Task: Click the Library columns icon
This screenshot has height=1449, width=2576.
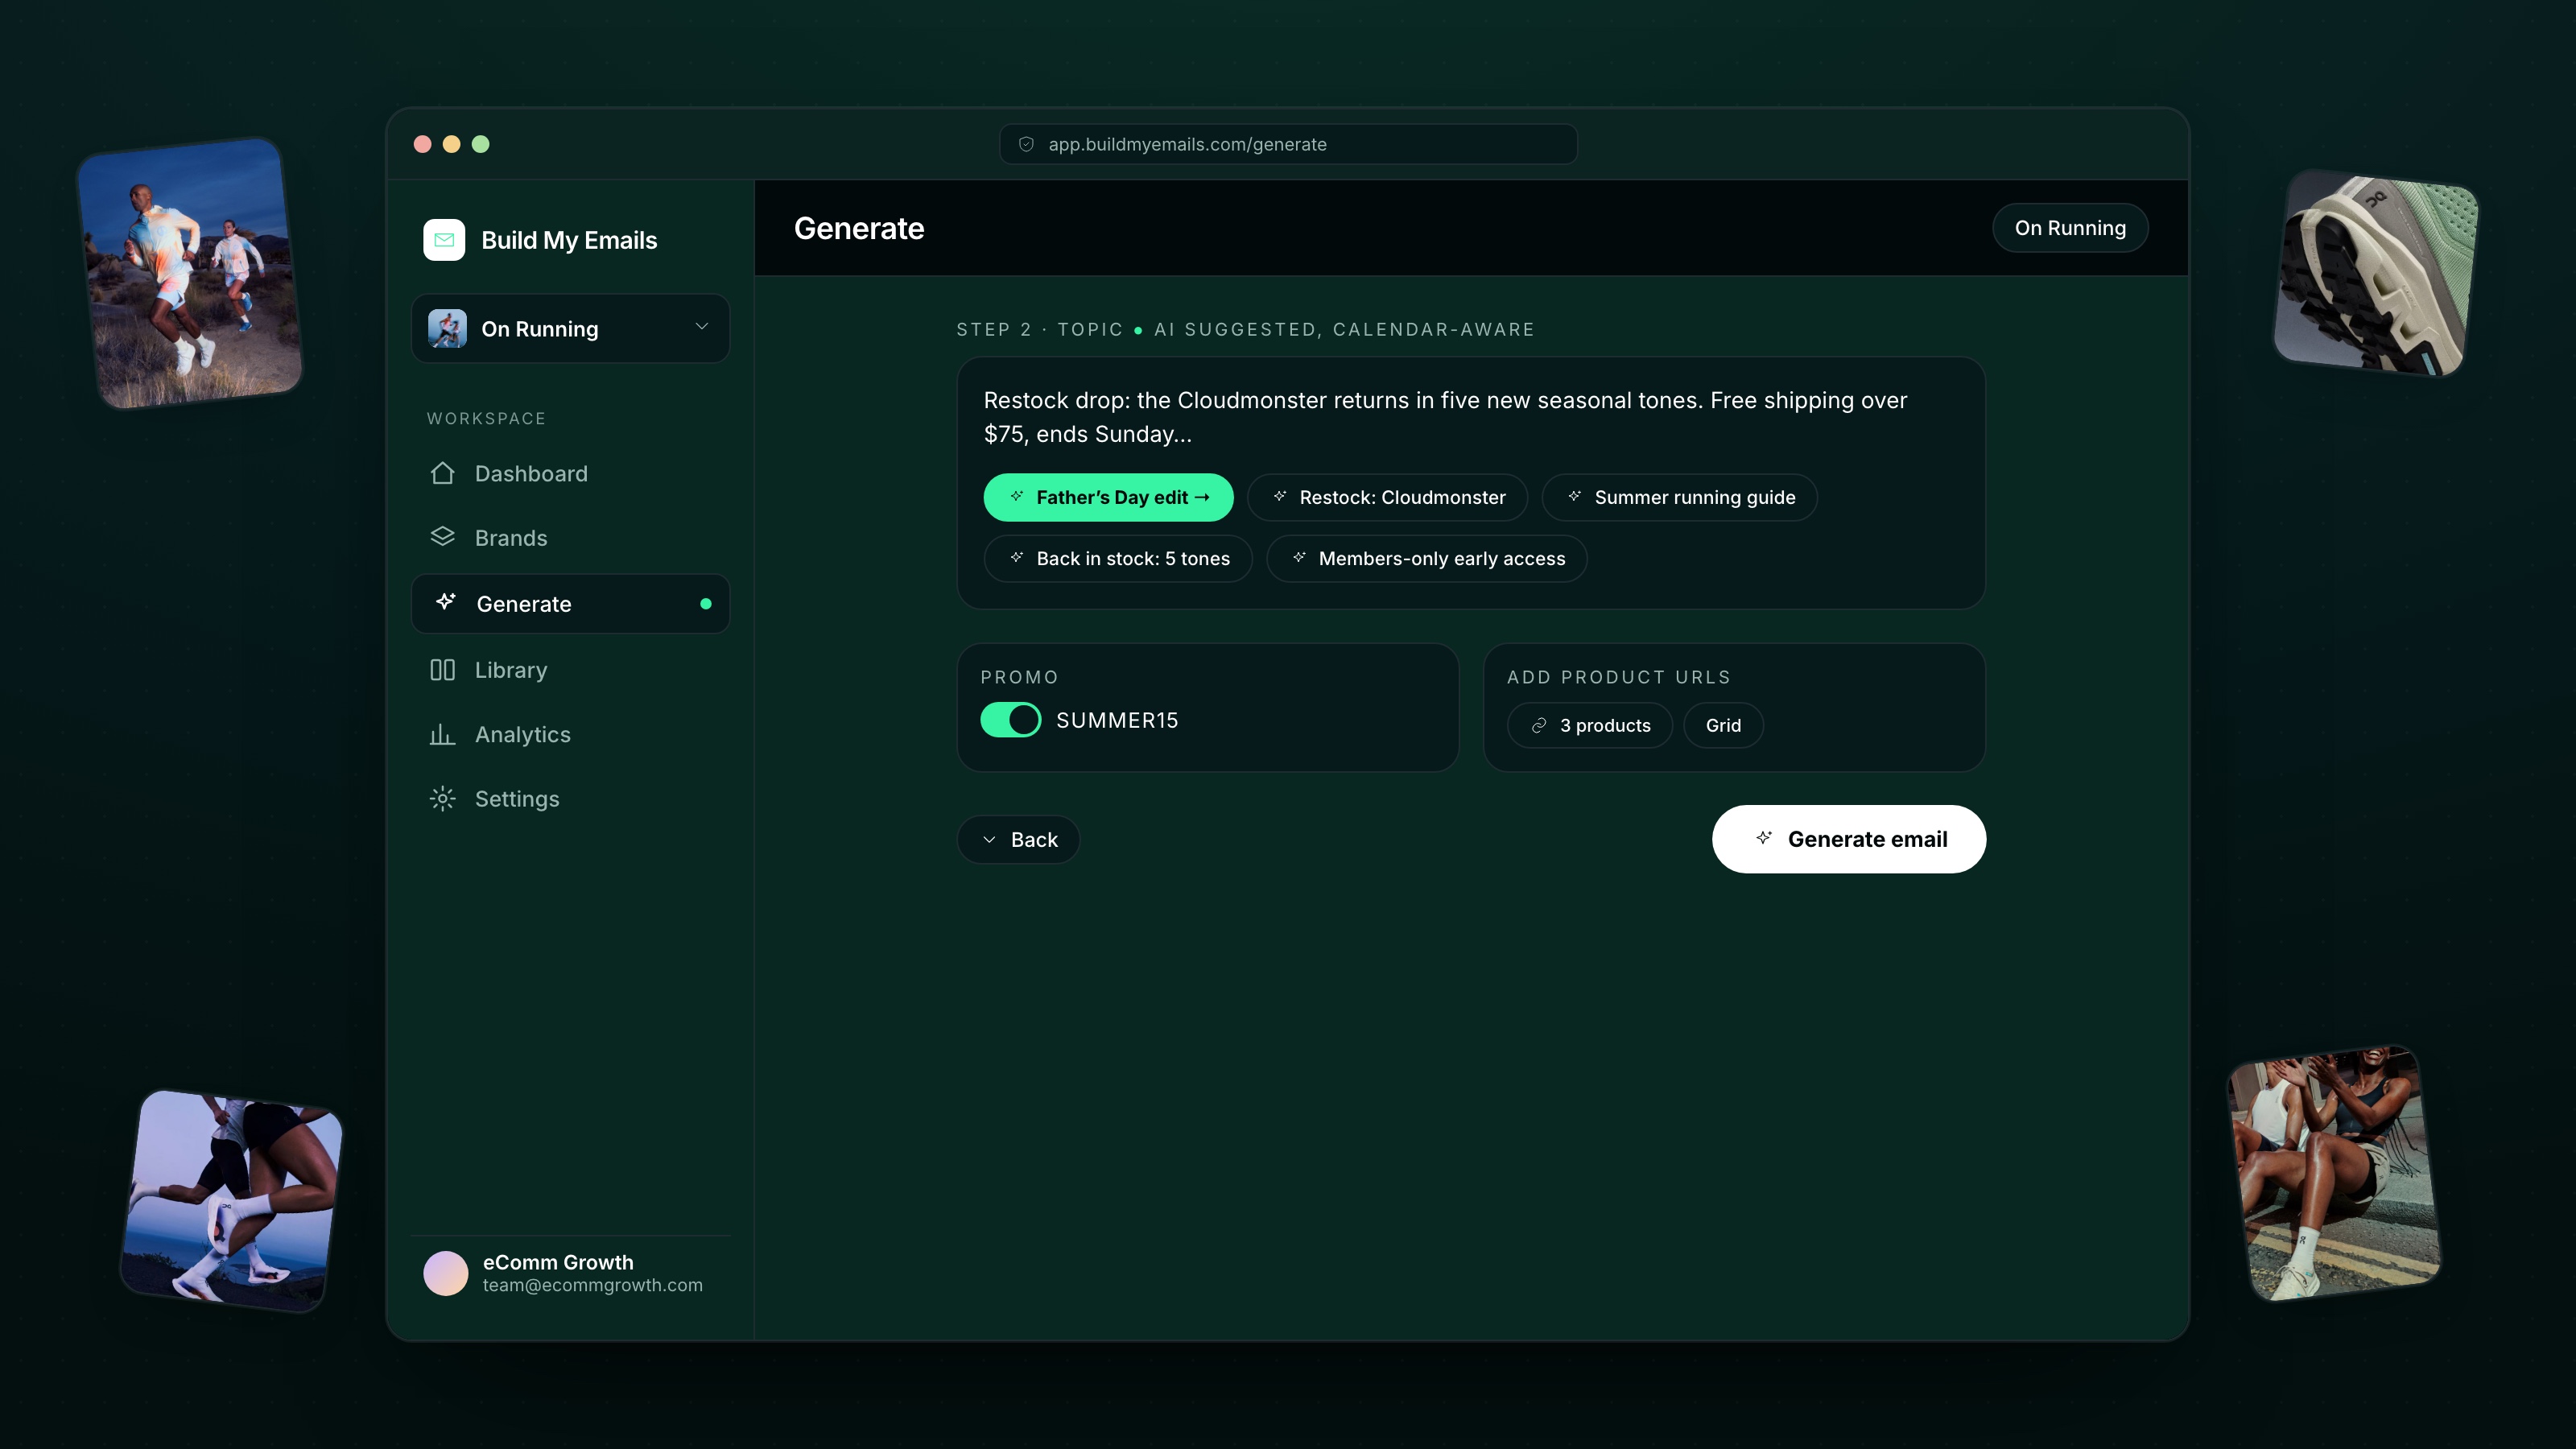Action: [x=442, y=669]
